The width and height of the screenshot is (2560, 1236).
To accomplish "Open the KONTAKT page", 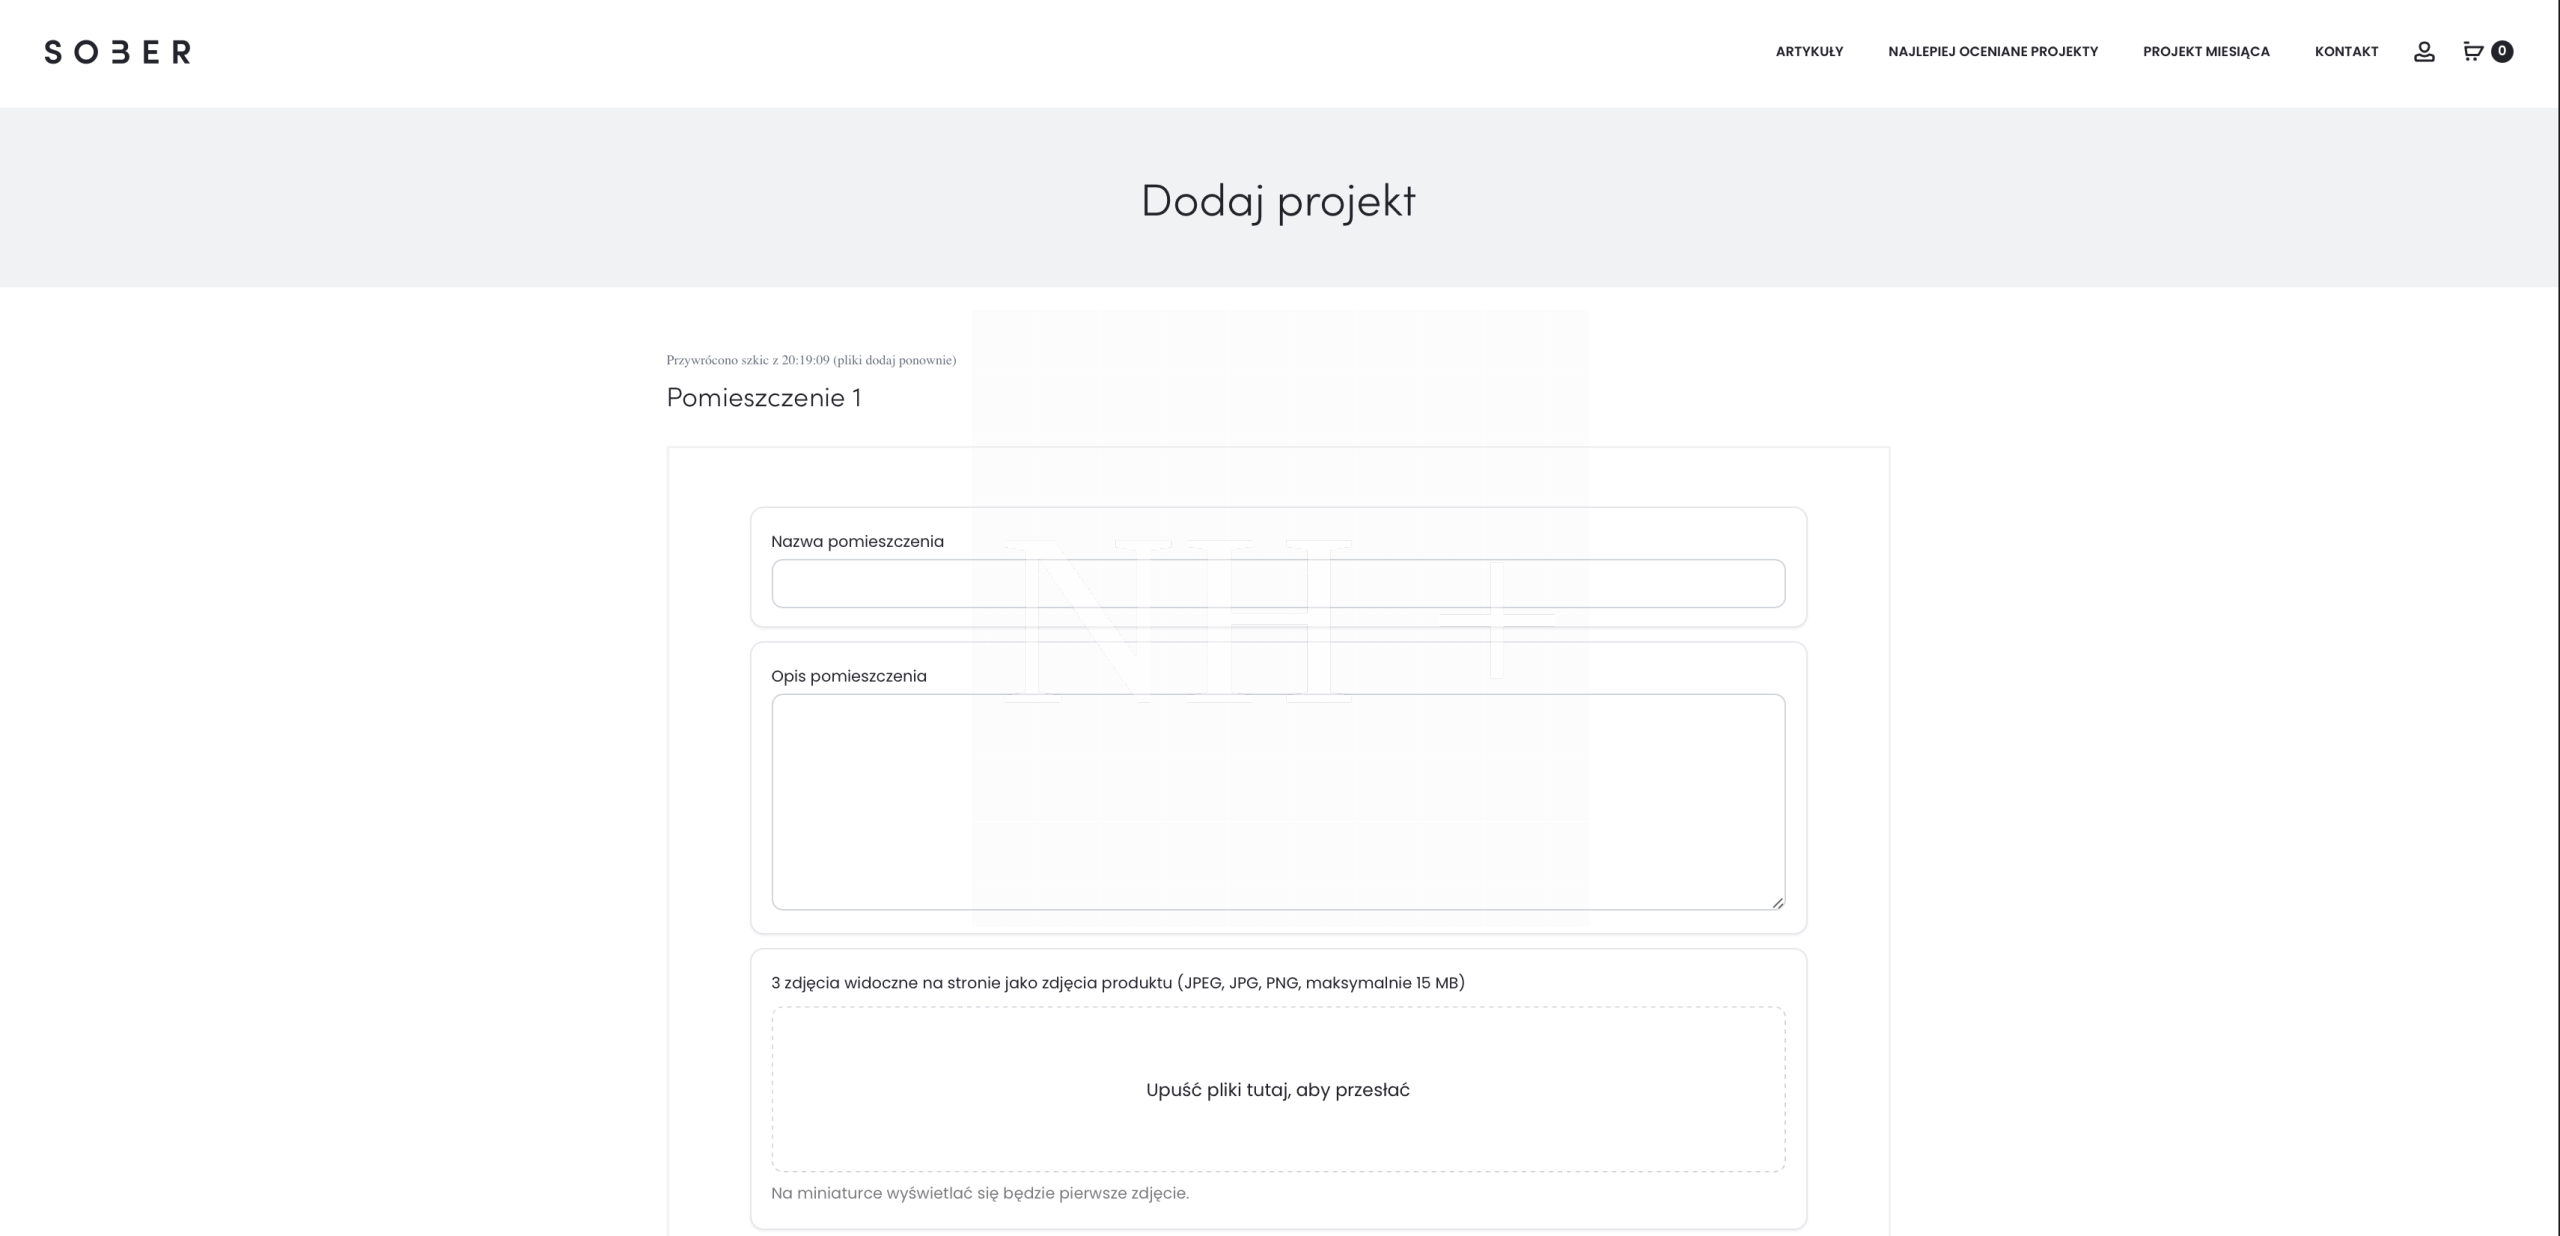I will (x=2346, y=52).
